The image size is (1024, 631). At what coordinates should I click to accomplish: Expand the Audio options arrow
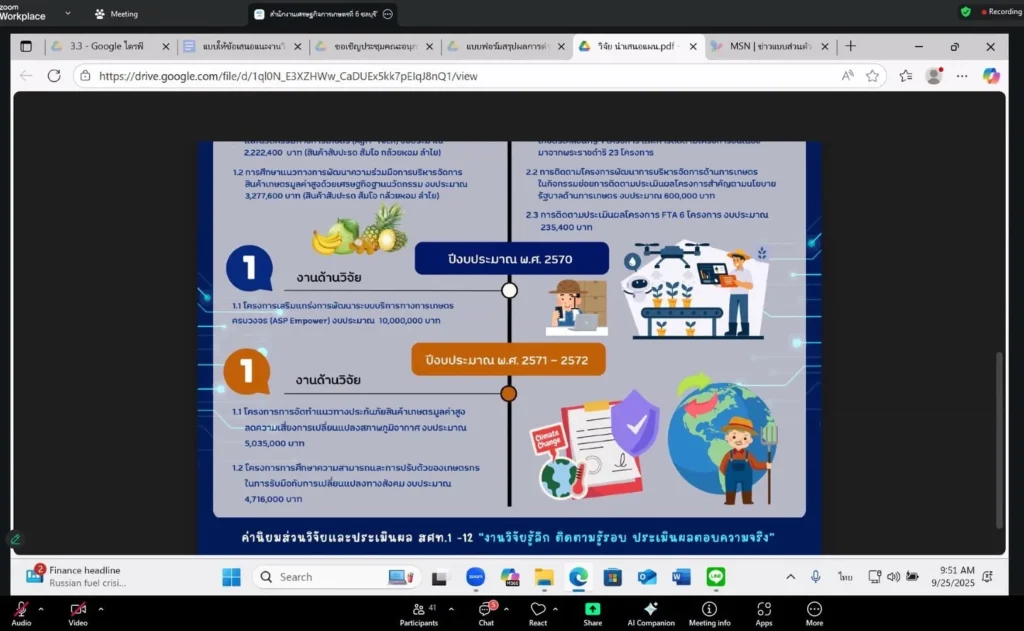[x=41, y=608]
